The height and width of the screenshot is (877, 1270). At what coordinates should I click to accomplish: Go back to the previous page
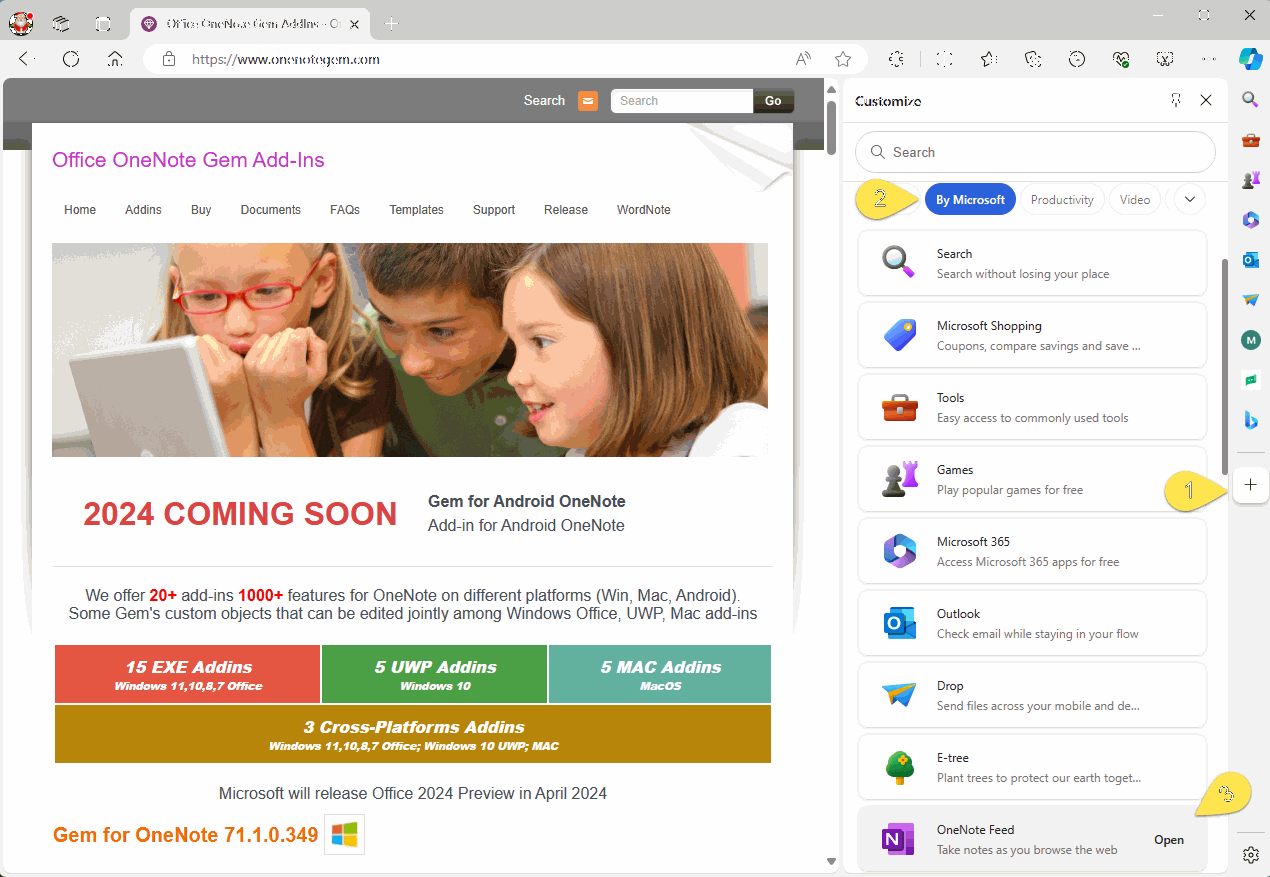(x=26, y=59)
